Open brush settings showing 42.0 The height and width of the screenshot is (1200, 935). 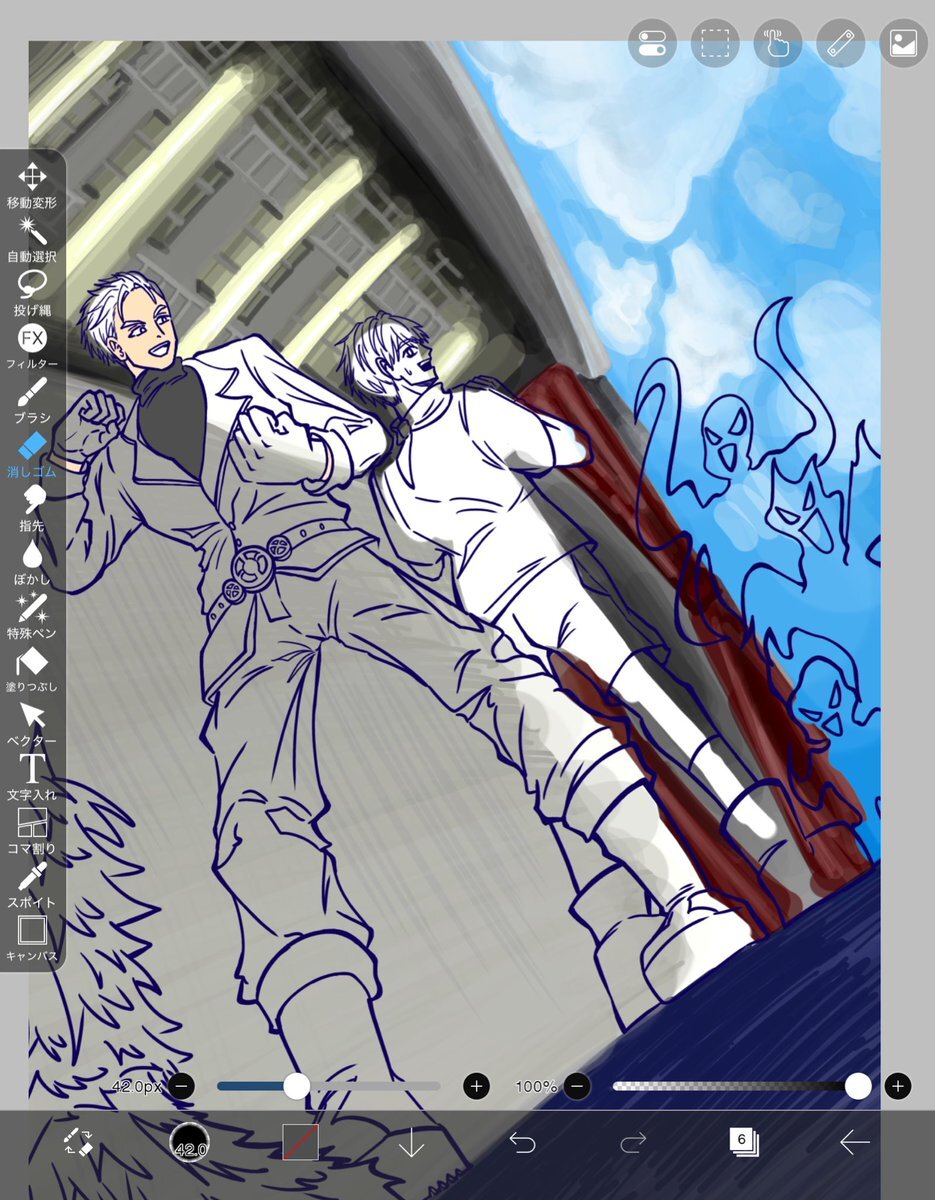tap(189, 1141)
